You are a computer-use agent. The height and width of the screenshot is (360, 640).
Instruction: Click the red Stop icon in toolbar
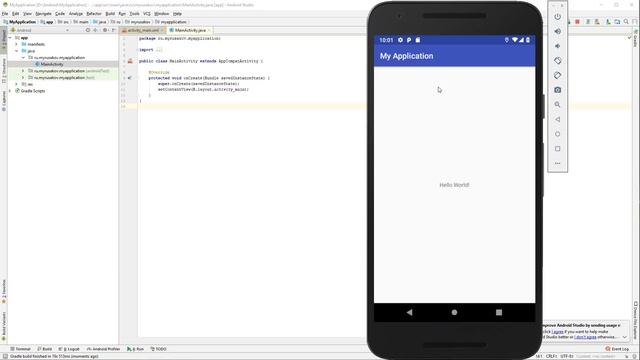[x=577, y=22]
